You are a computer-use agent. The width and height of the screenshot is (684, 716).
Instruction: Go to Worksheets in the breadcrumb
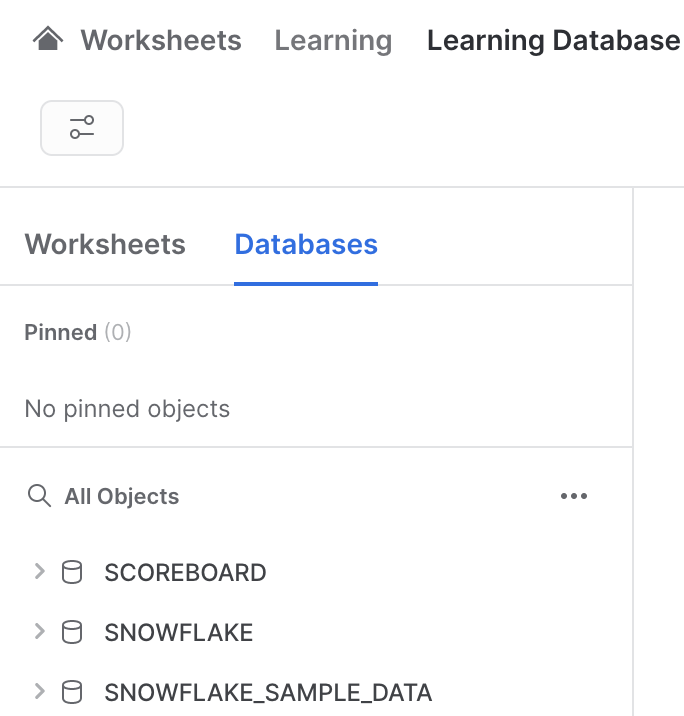tap(161, 41)
